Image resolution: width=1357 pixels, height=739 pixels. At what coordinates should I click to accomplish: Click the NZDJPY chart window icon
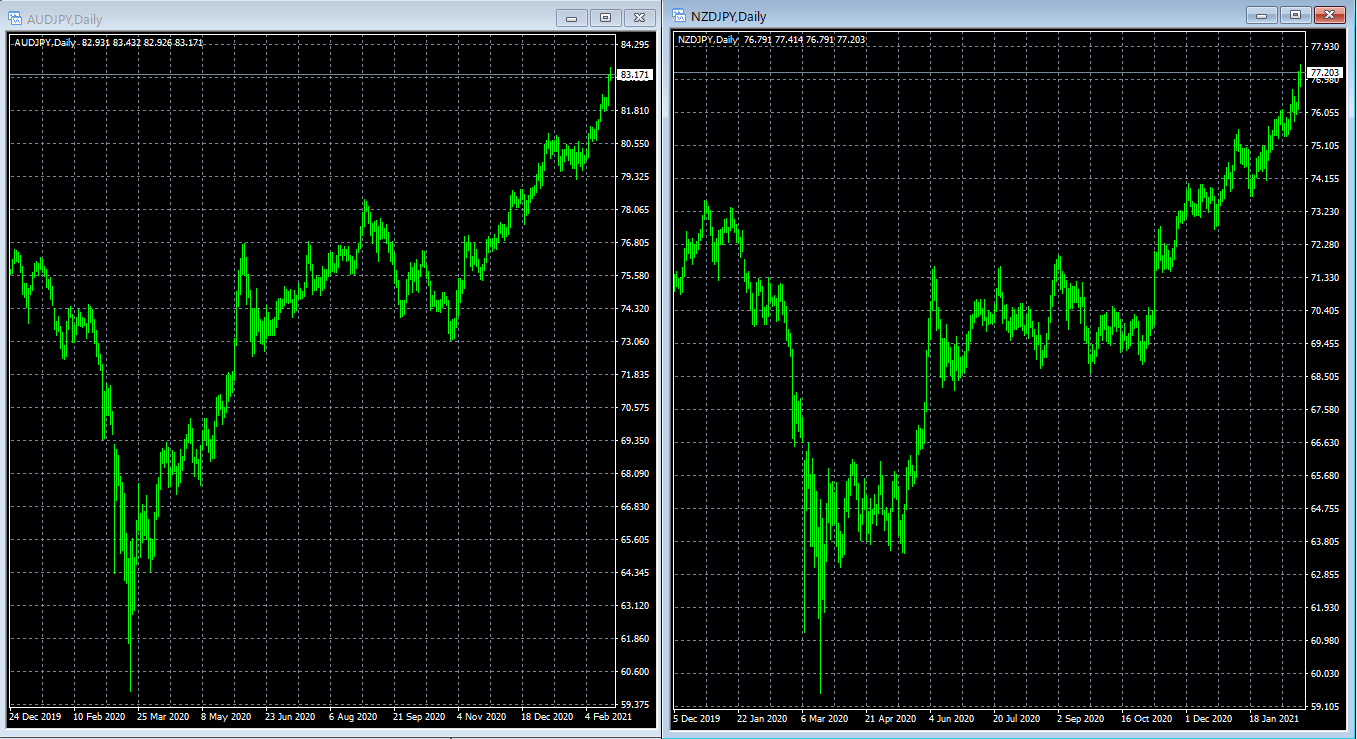(678, 15)
